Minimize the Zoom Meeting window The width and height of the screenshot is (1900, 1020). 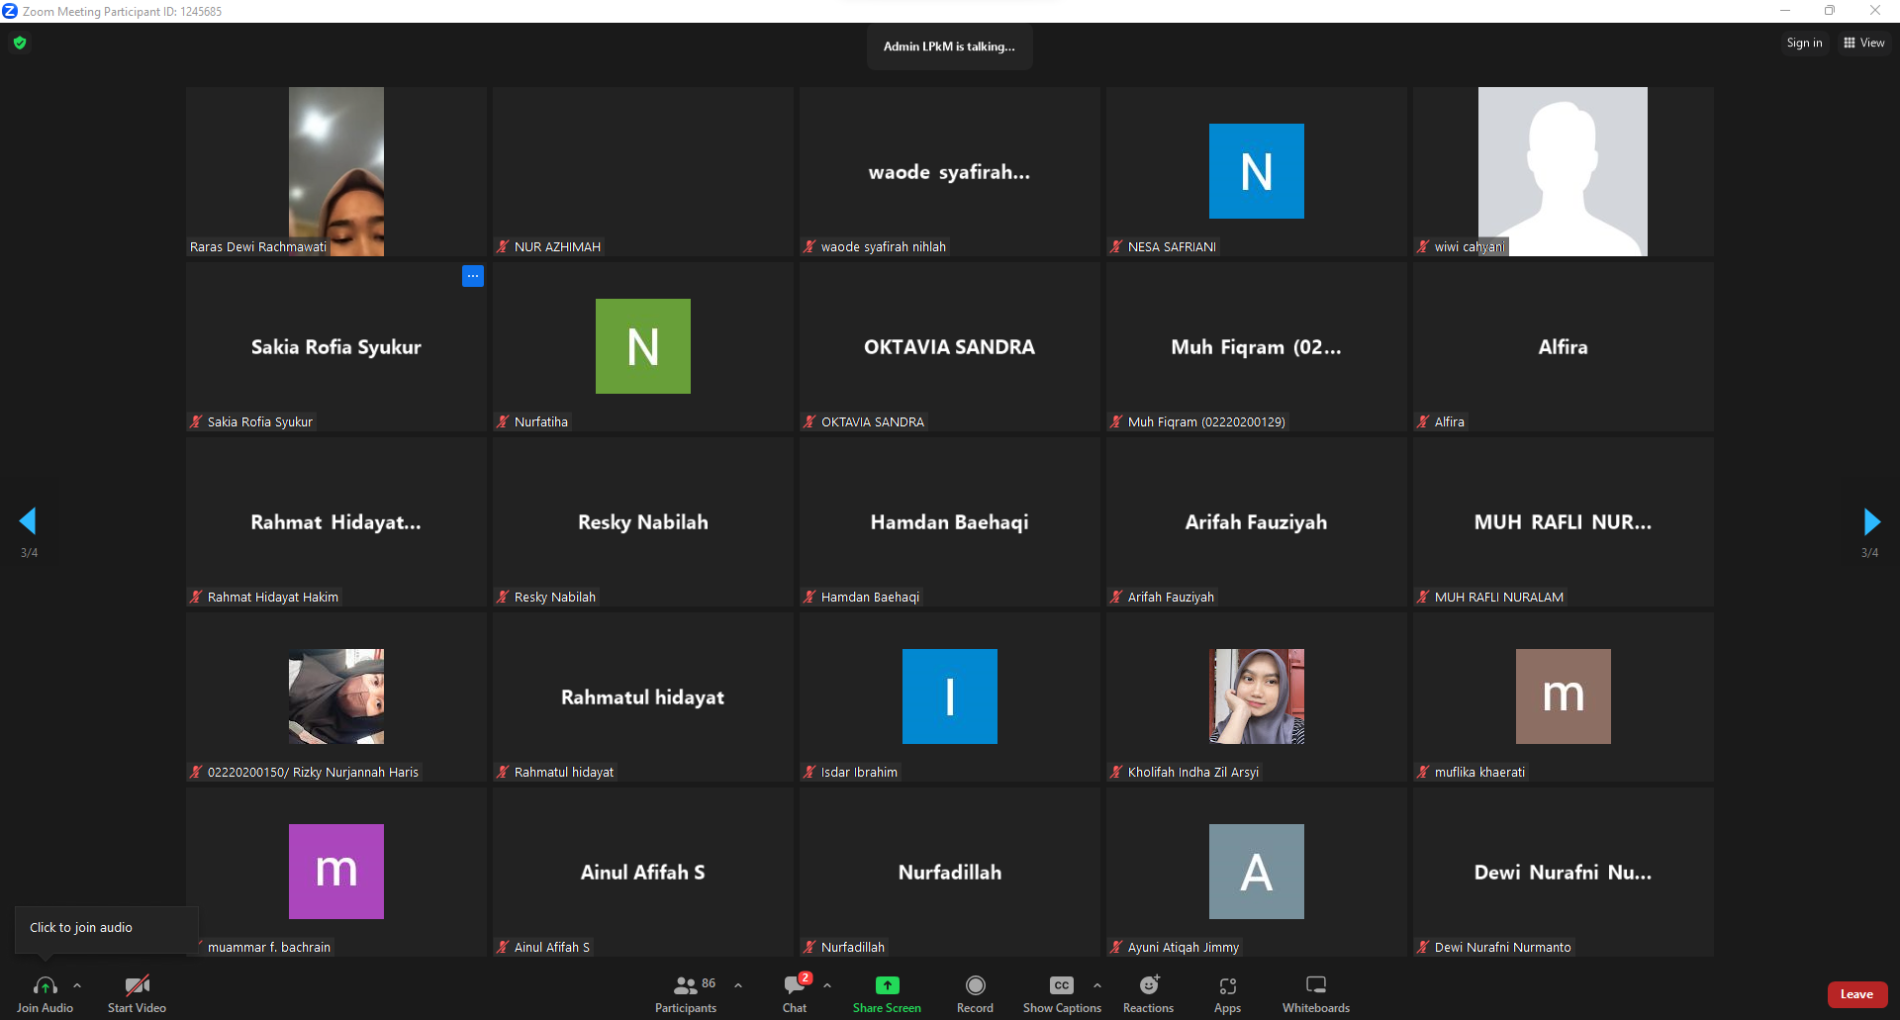tap(1785, 11)
